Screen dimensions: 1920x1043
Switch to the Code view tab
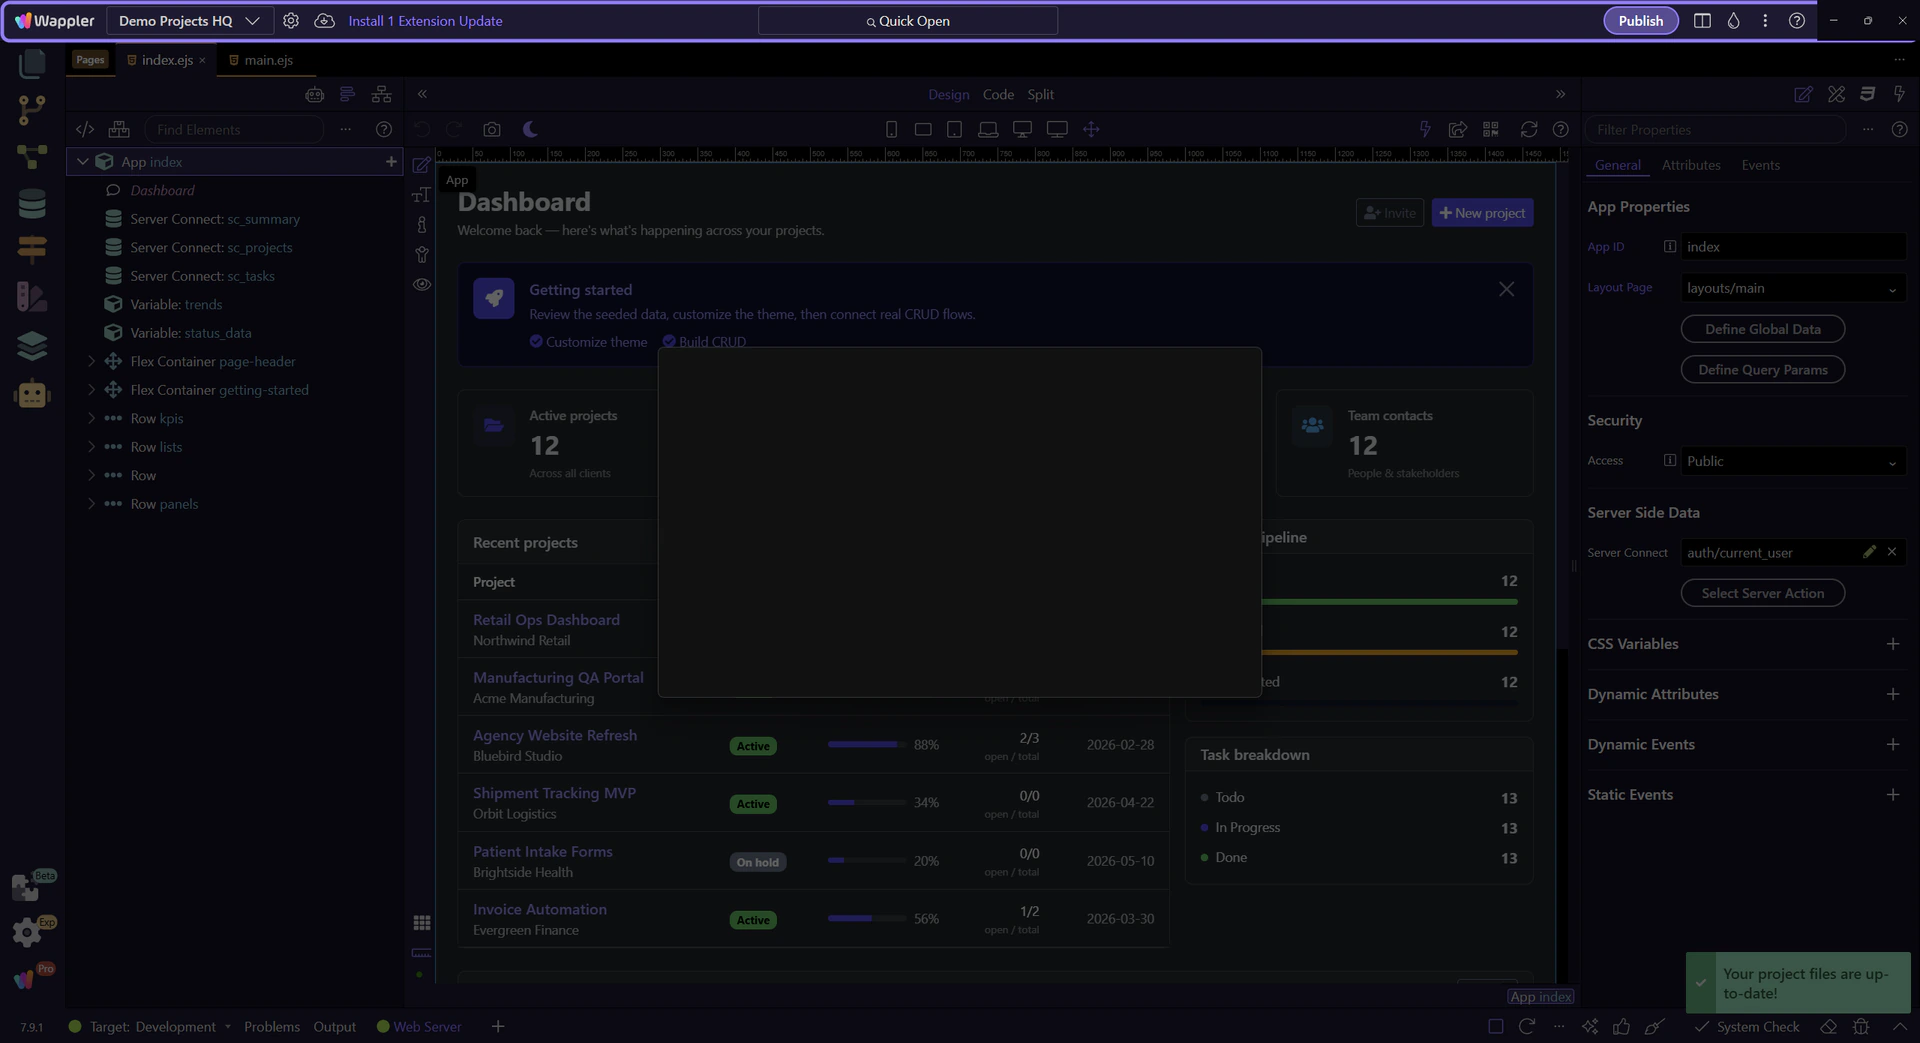[997, 94]
